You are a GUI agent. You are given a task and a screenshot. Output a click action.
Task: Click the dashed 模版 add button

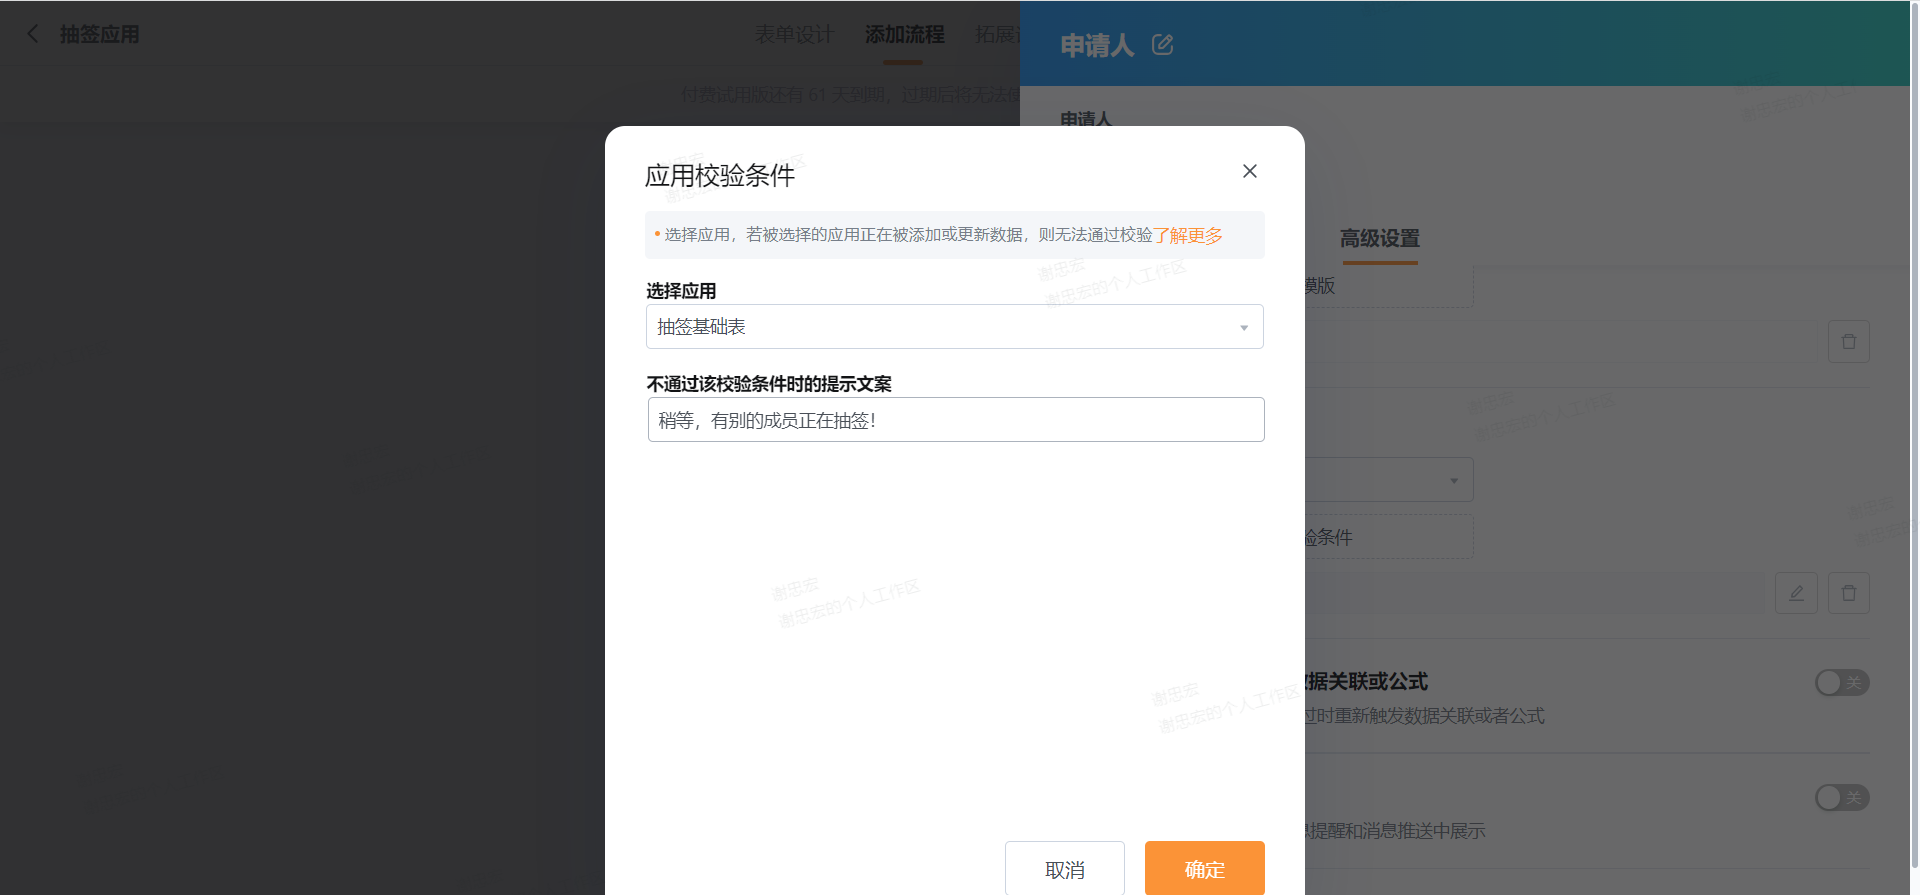pos(1389,286)
